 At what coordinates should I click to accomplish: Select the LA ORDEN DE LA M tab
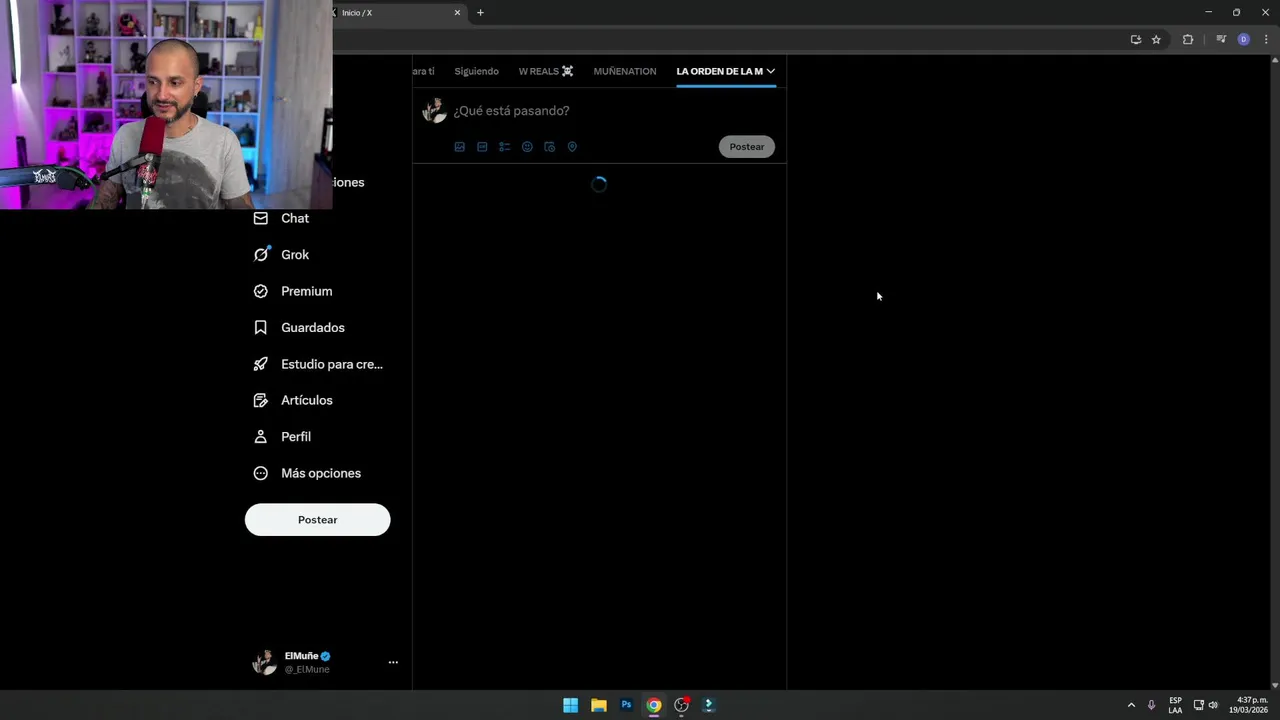pyautogui.click(x=720, y=71)
